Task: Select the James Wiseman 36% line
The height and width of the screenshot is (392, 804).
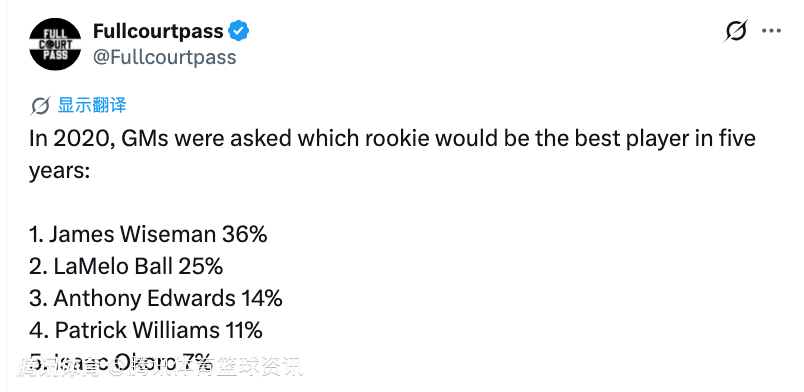Action: point(148,234)
